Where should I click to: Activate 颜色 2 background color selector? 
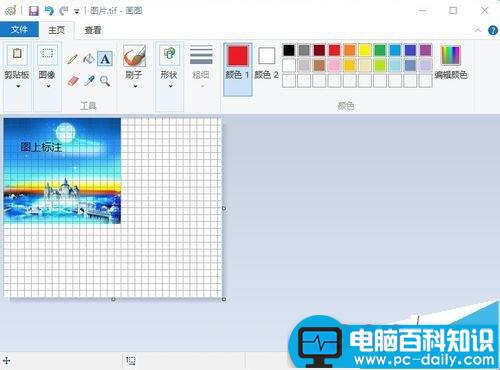pyautogui.click(x=267, y=63)
